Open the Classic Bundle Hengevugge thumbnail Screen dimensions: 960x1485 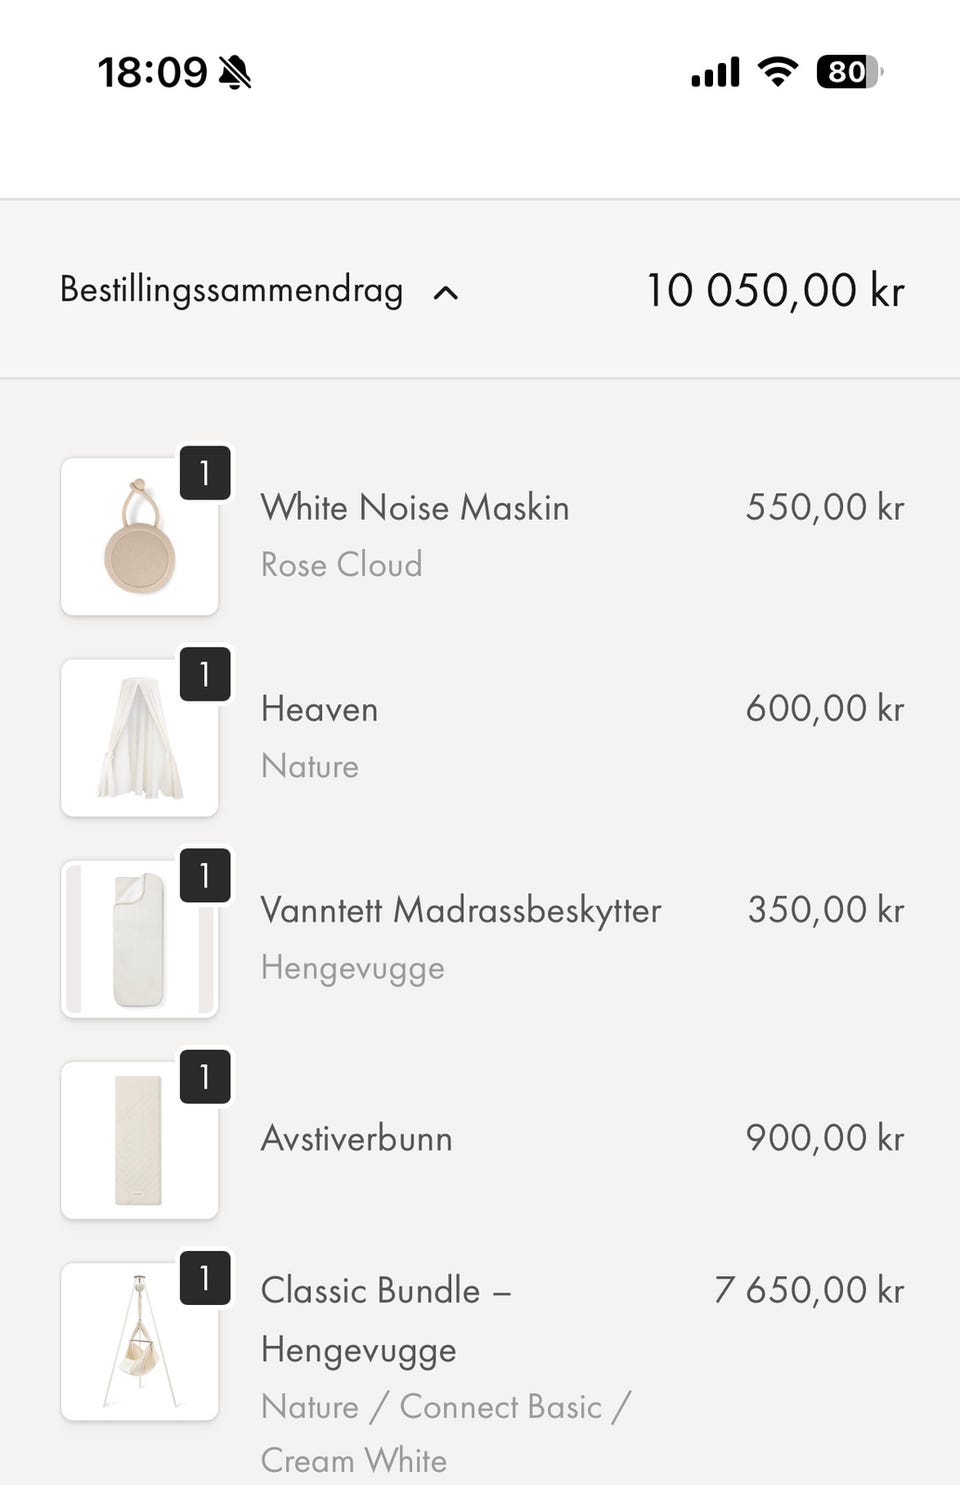[x=139, y=1342]
